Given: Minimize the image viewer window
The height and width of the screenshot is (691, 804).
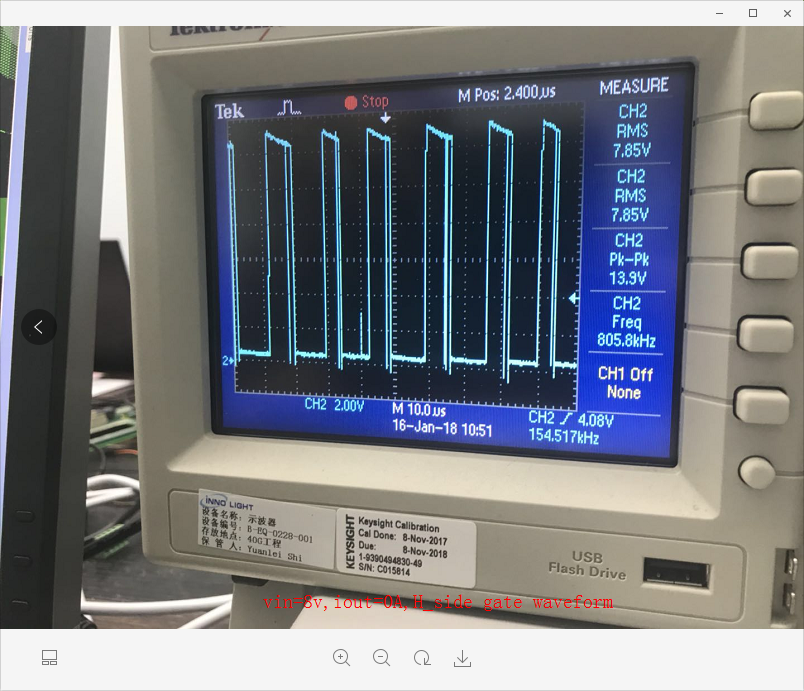Looking at the screenshot, I should (720, 13).
